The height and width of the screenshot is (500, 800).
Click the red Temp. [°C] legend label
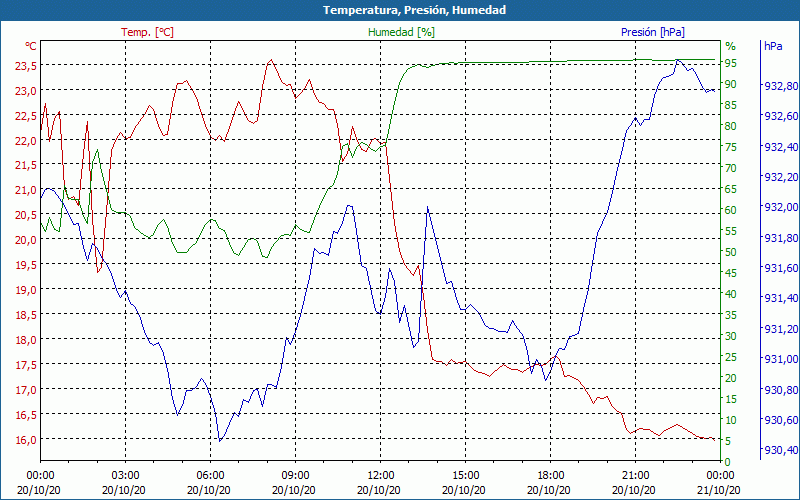pyautogui.click(x=147, y=32)
